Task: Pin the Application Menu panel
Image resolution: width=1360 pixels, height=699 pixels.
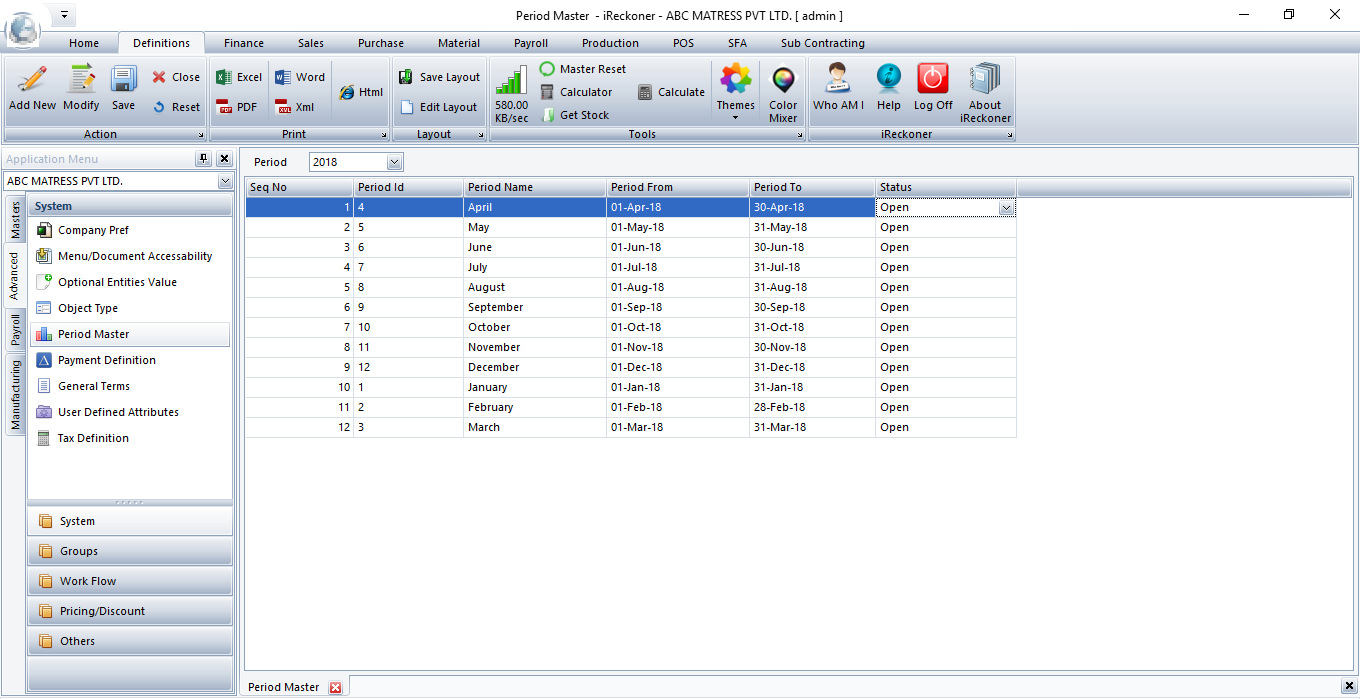Action: point(204,159)
